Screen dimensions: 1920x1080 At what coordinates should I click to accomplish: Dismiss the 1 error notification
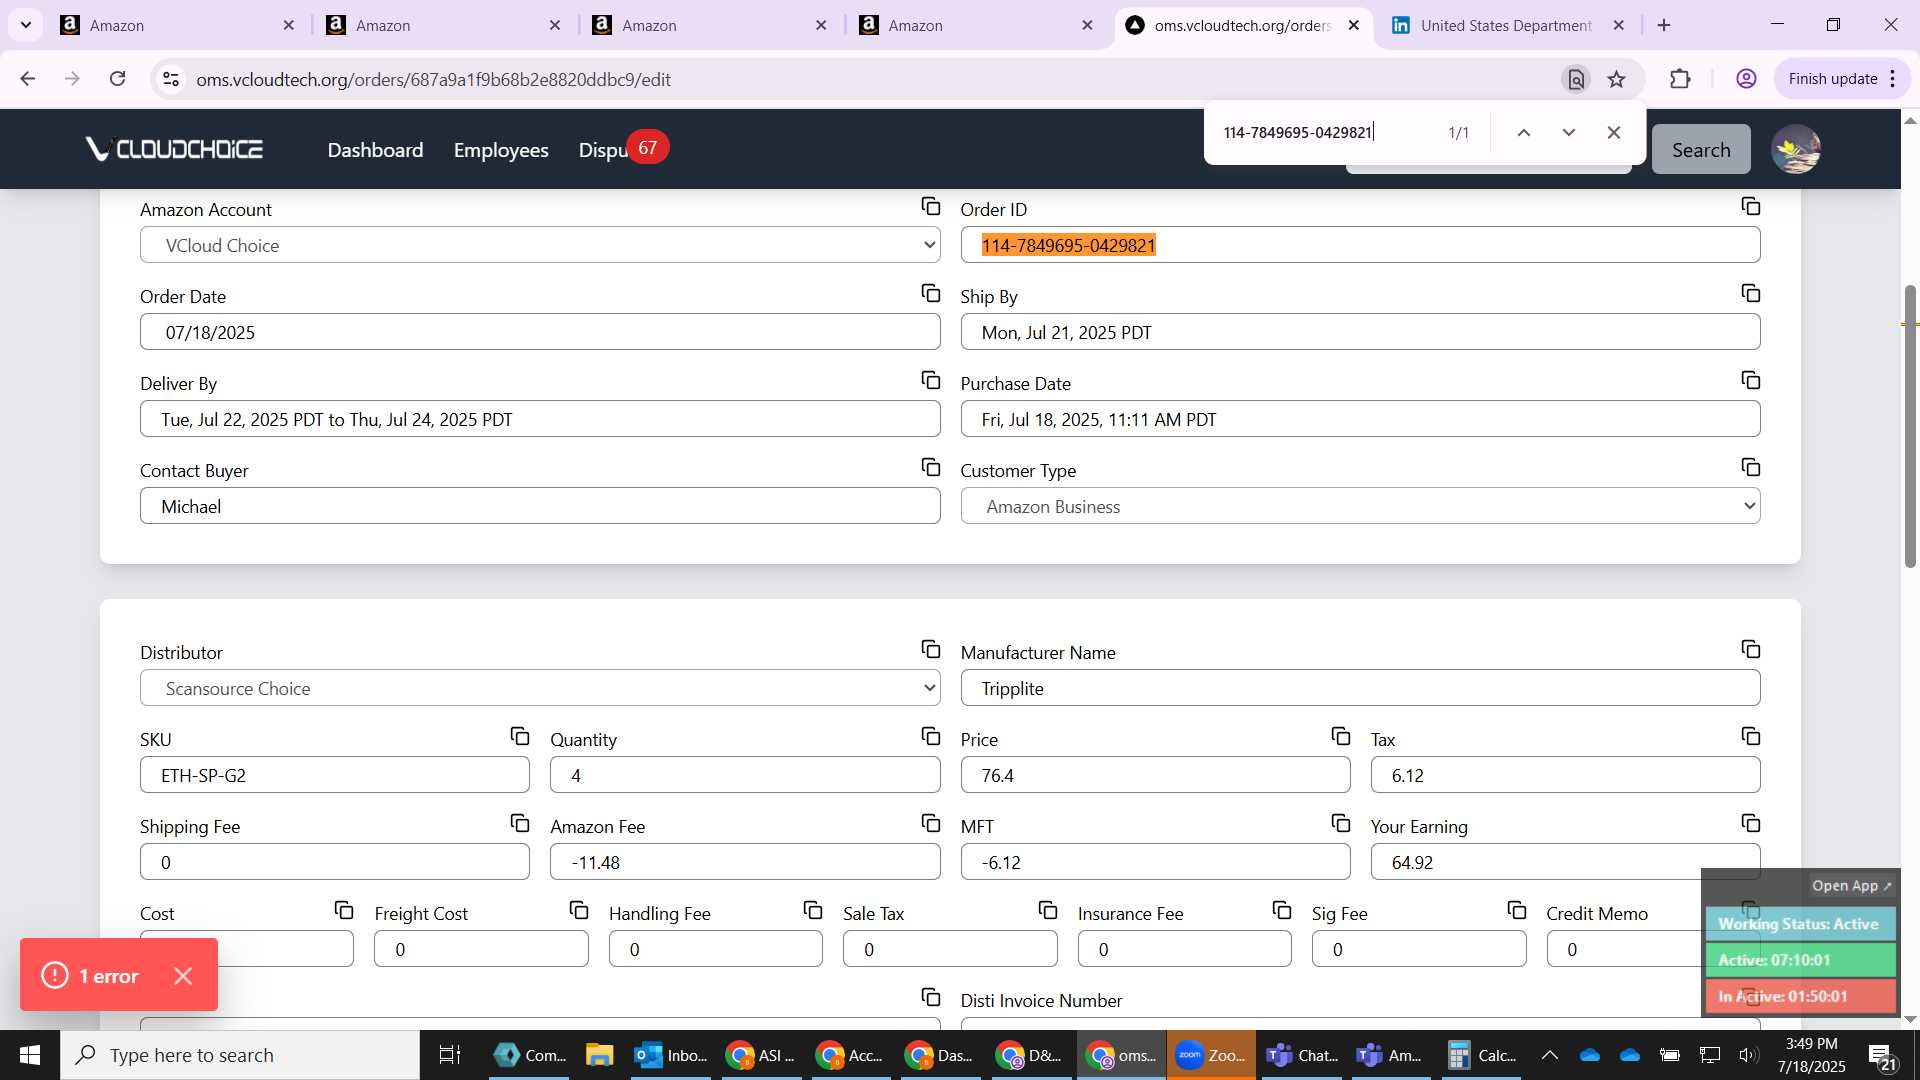click(183, 976)
